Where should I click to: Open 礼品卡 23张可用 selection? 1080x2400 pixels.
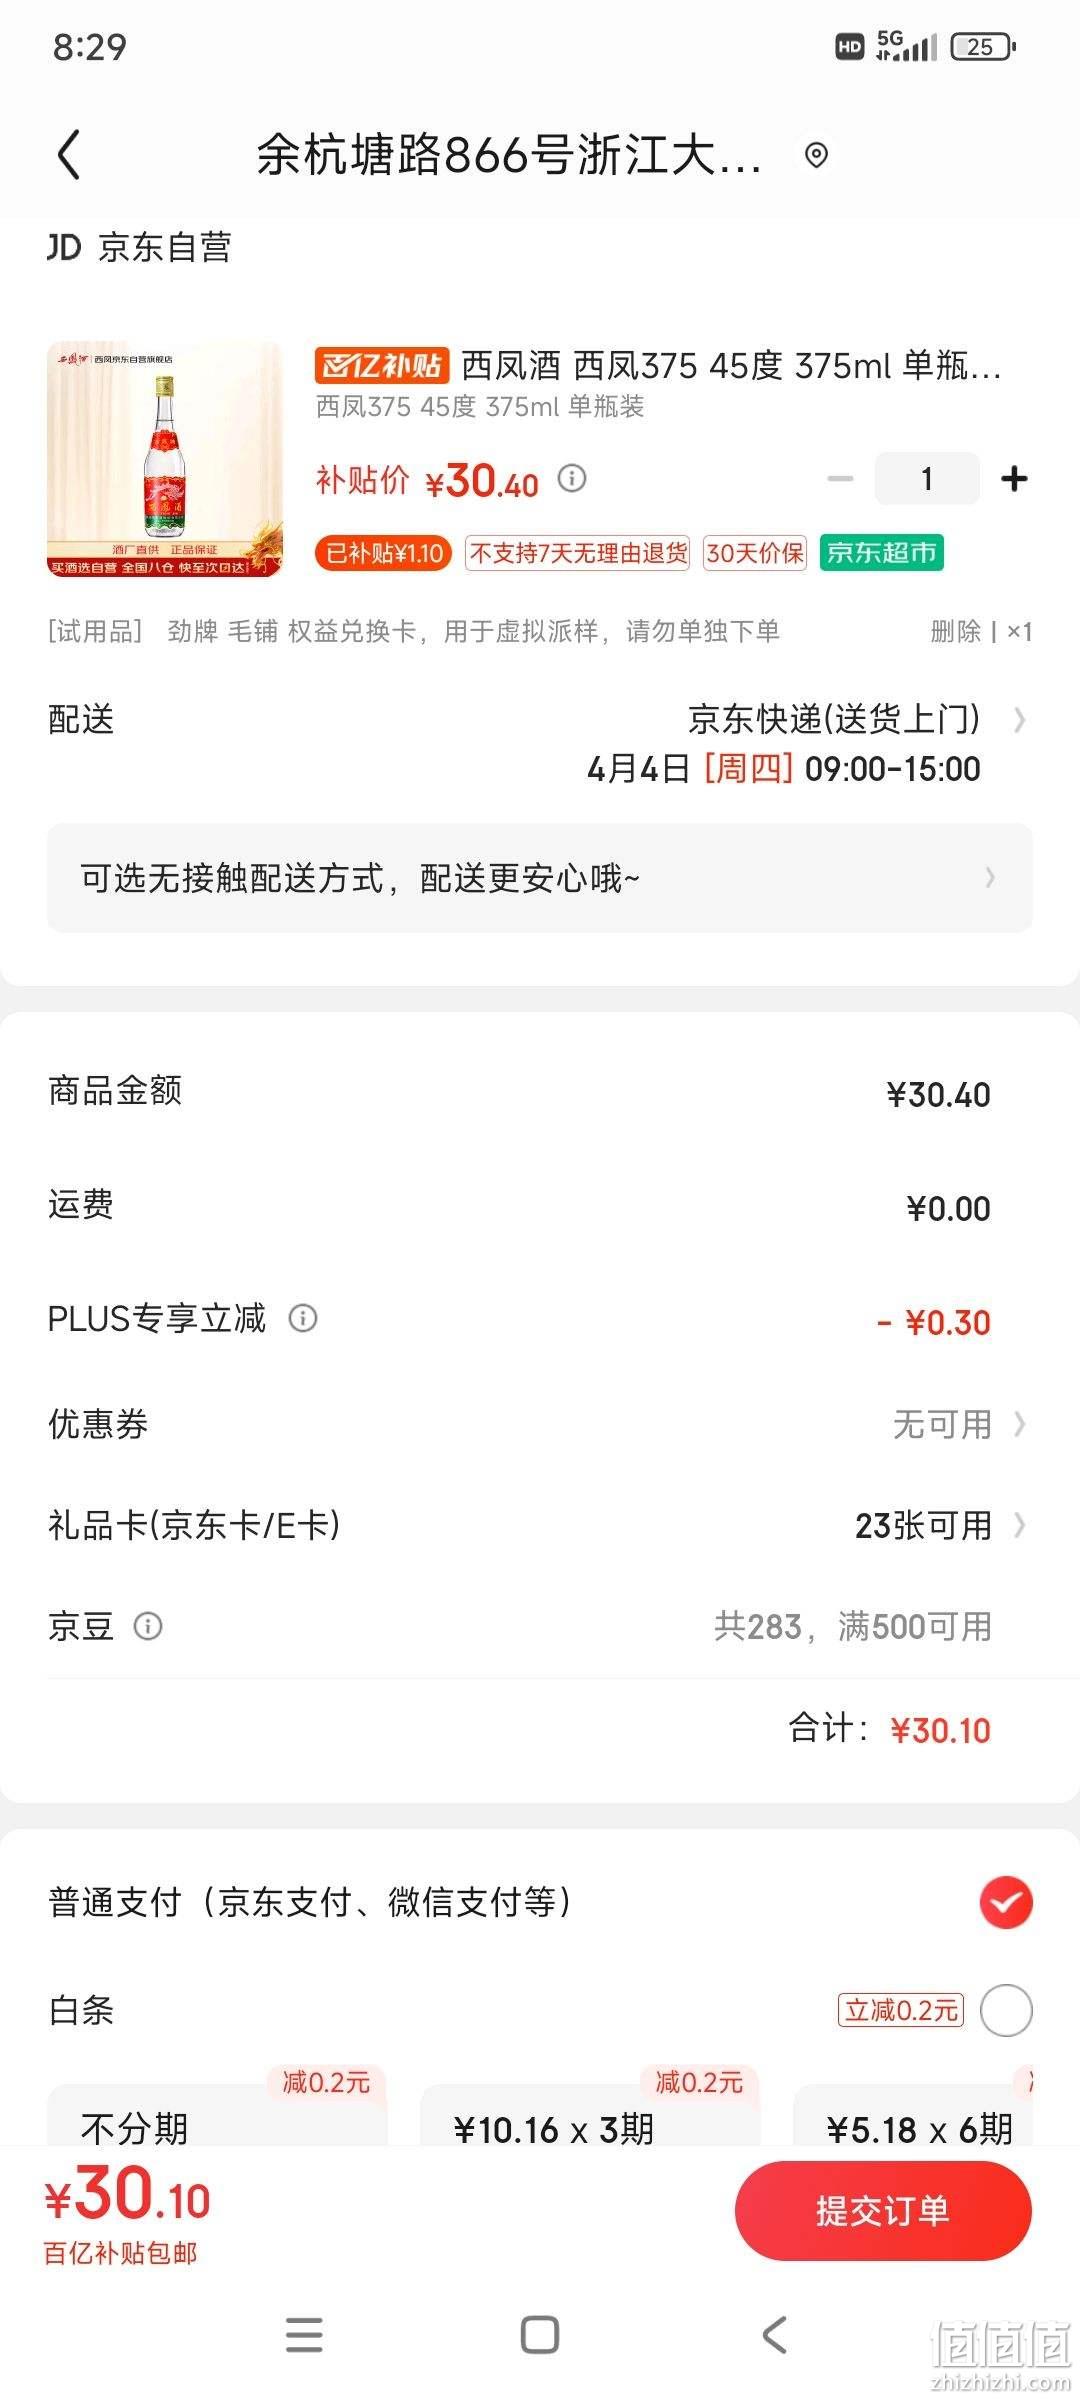click(x=540, y=1525)
